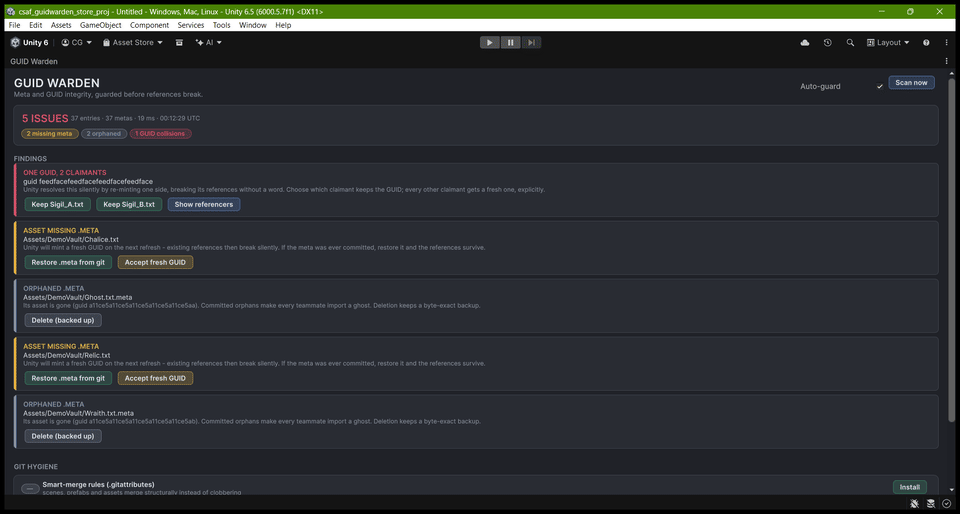Select the GUID Warden tab
The image size is (960, 514).
coord(34,61)
